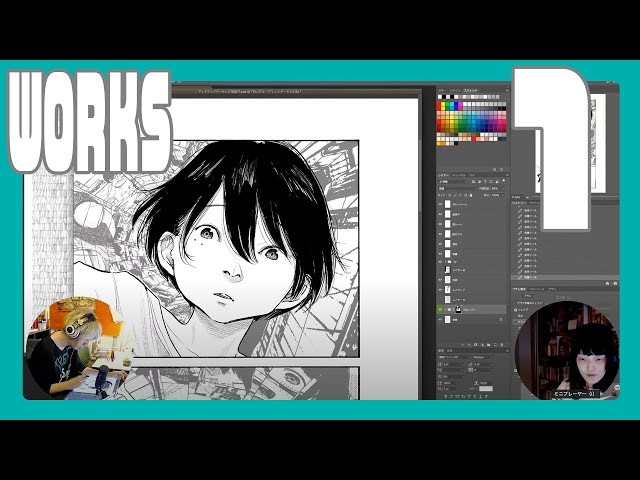The width and height of the screenshot is (640, 480).
Task: Open the layer style fx icon
Action: (469, 345)
